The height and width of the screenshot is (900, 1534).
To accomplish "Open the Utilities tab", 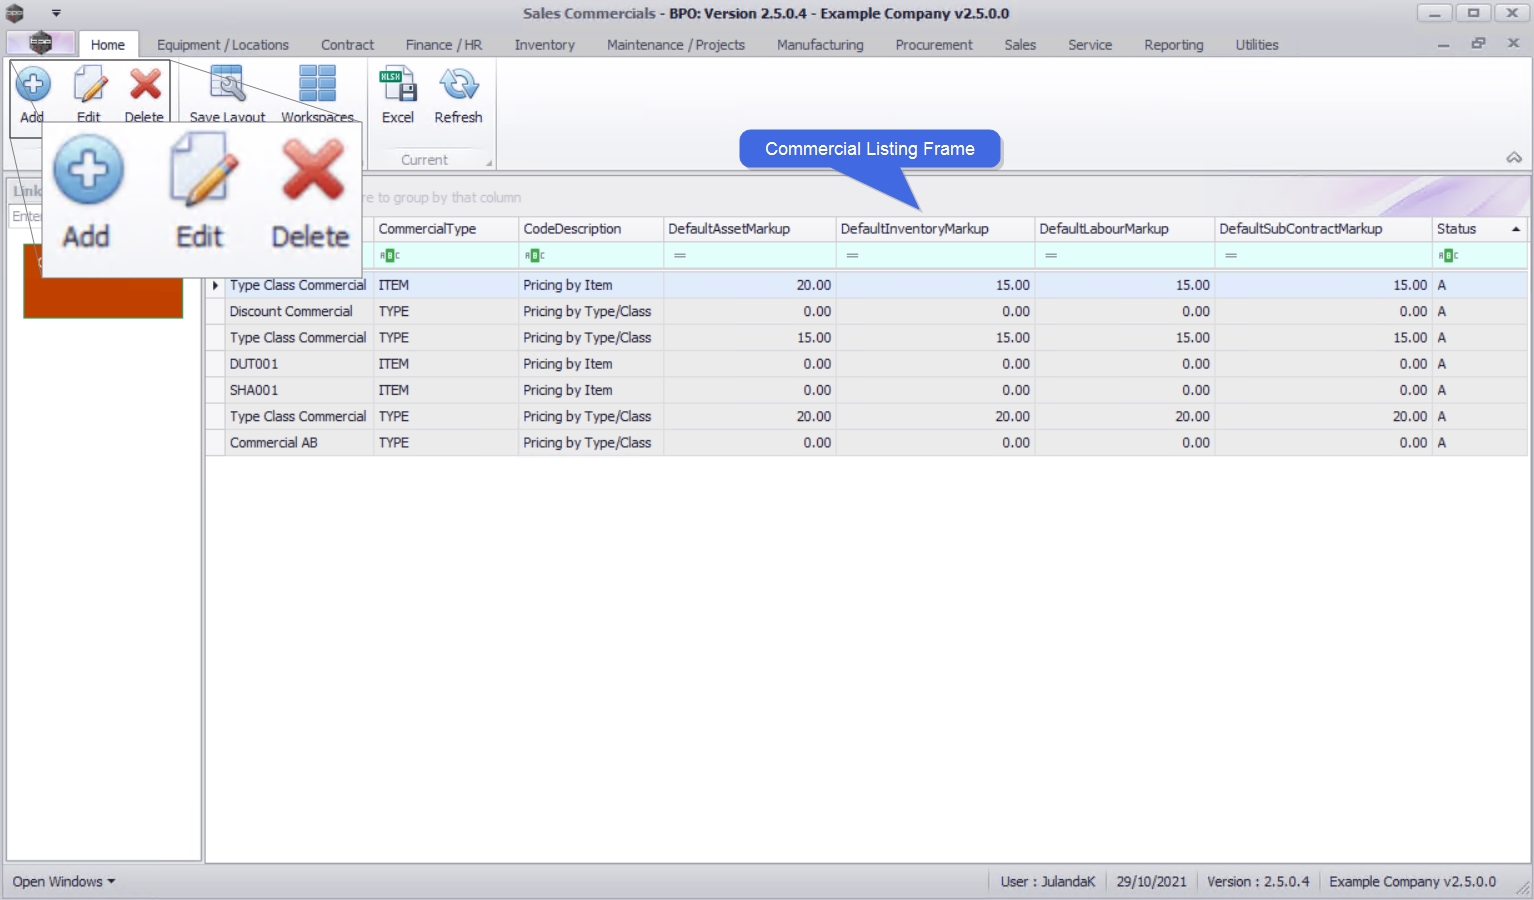I will pos(1257,45).
